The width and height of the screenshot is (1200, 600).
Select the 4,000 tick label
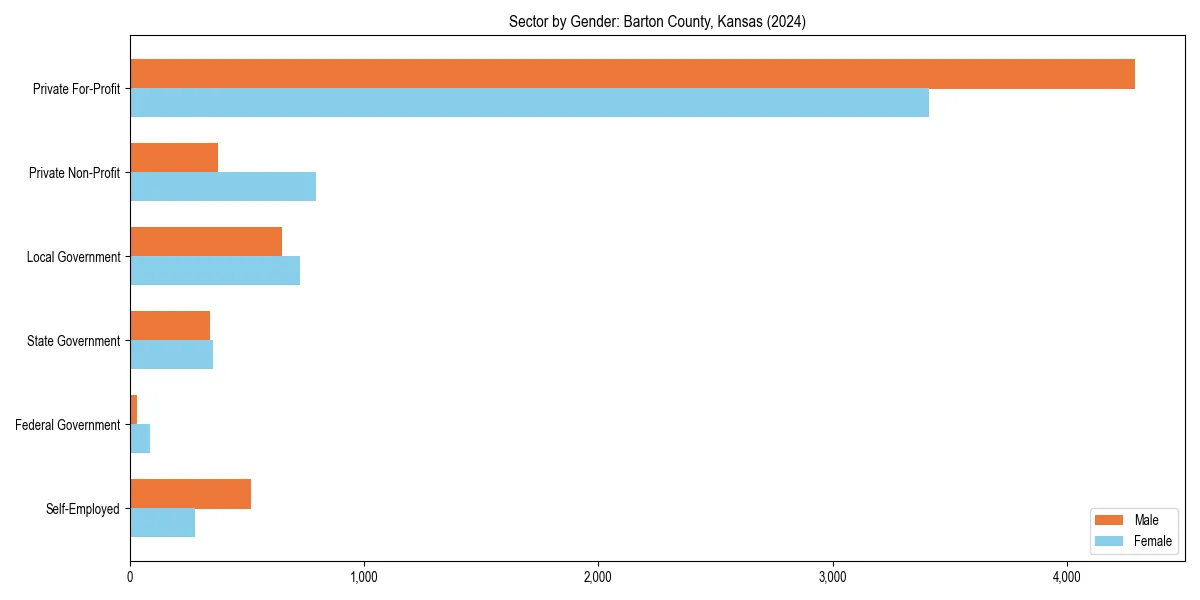pos(1067,575)
